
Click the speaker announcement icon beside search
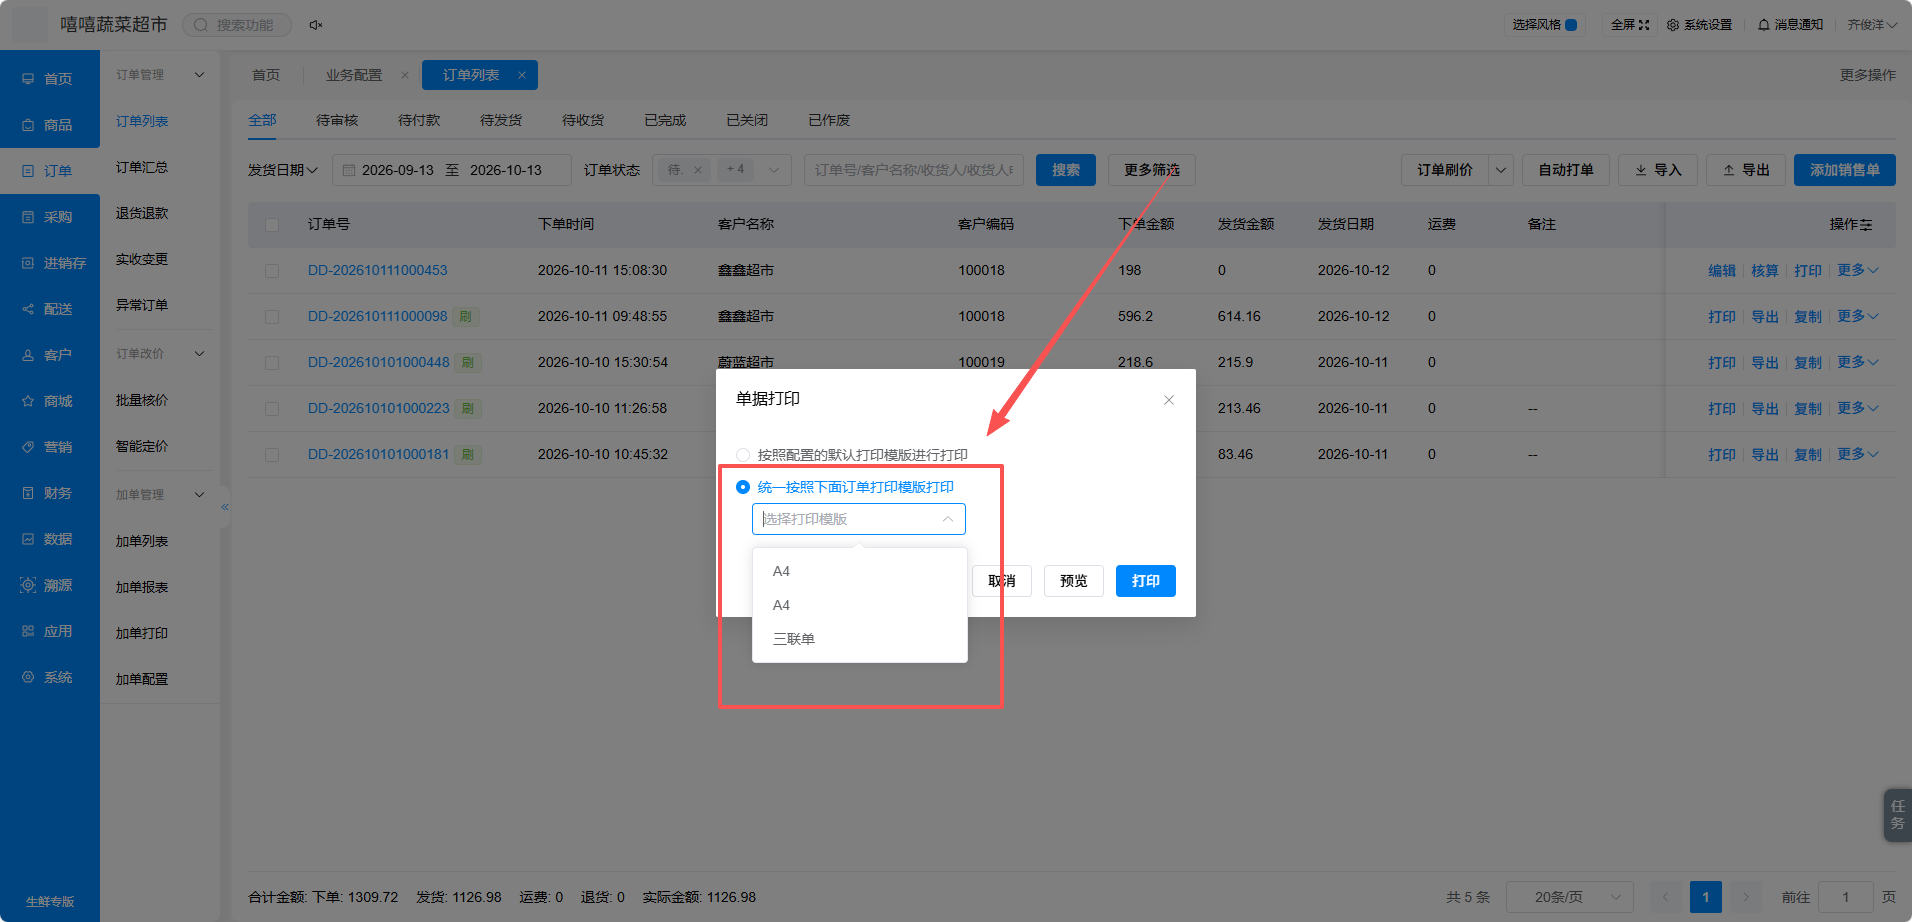pyautogui.click(x=316, y=25)
